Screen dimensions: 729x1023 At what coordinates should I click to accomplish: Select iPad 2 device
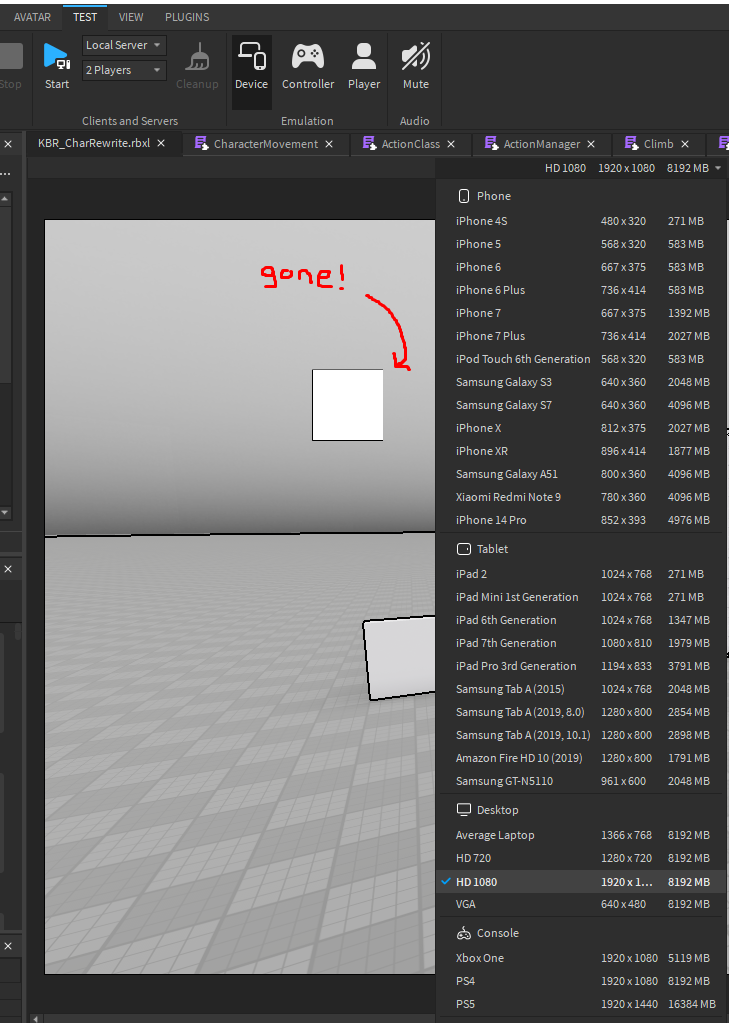582,573
